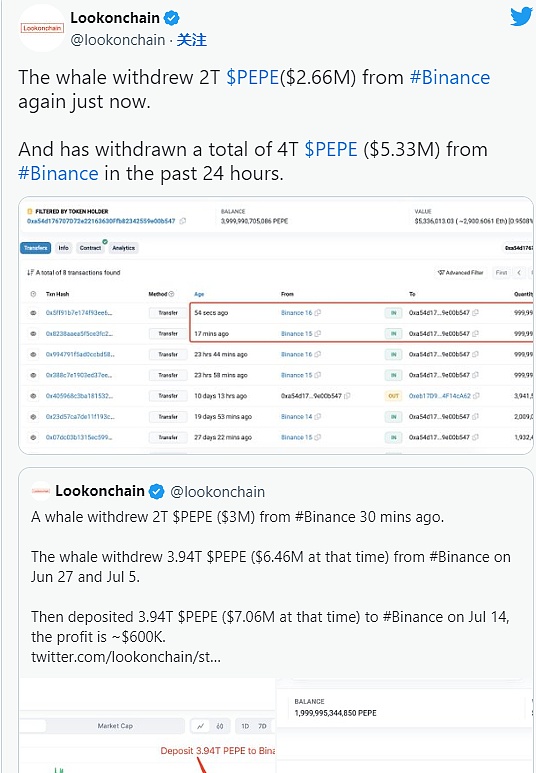The image size is (536, 773).
Task: Copy Binance 16 address in first row
Action: point(318,313)
